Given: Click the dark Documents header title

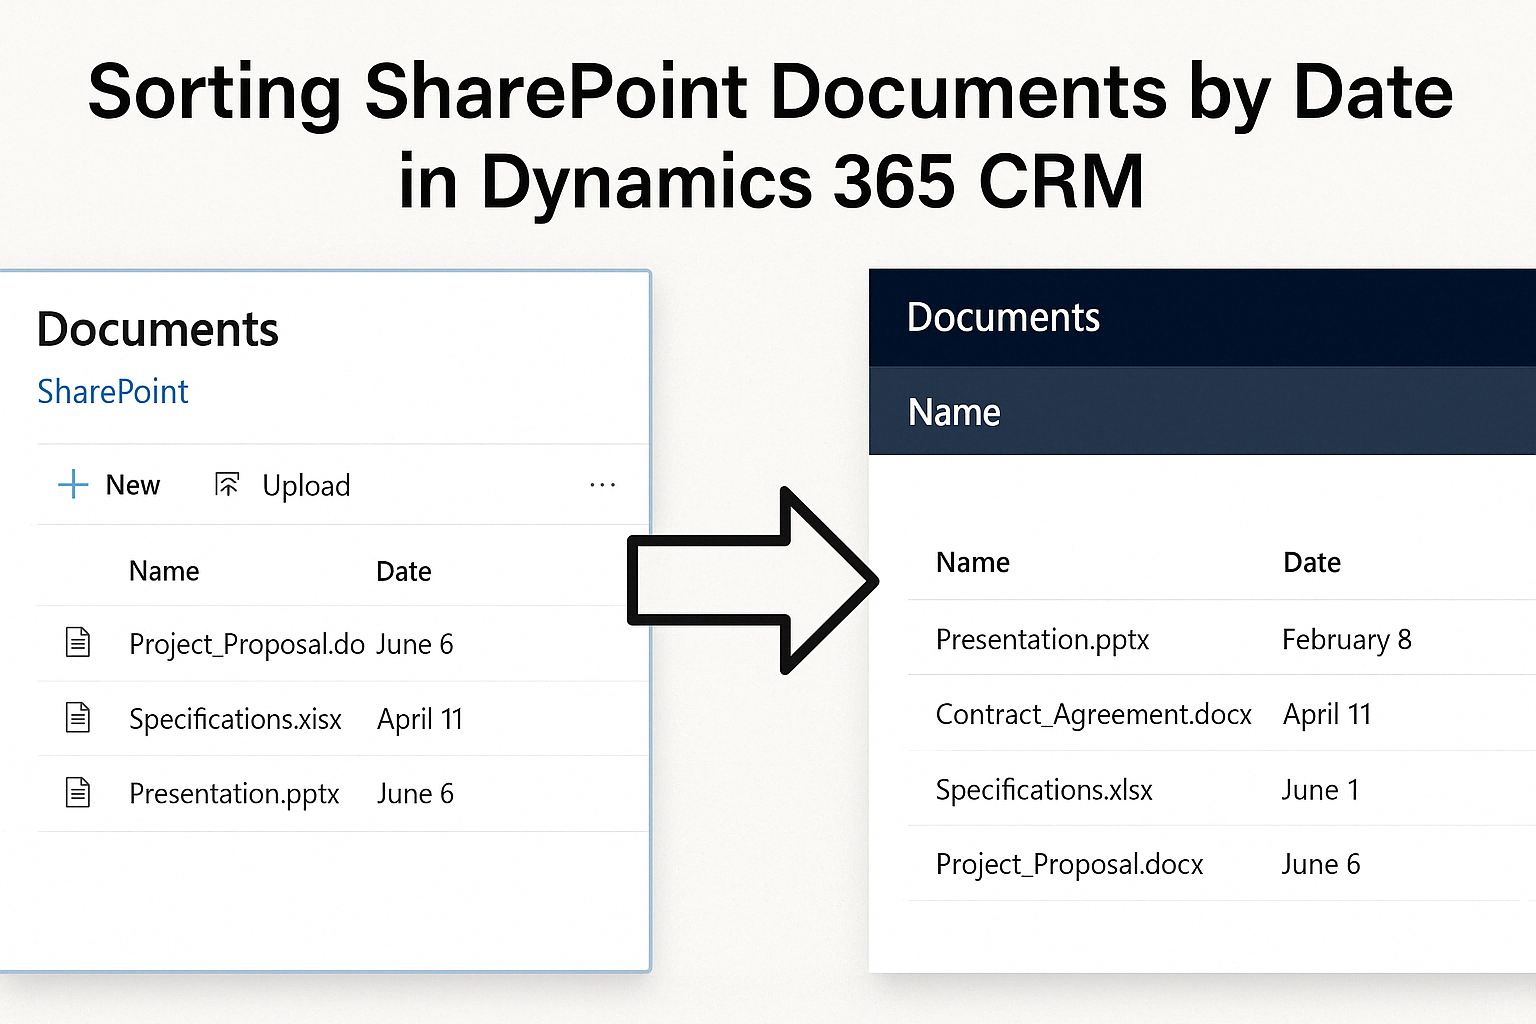Looking at the screenshot, I should tap(1003, 317).
